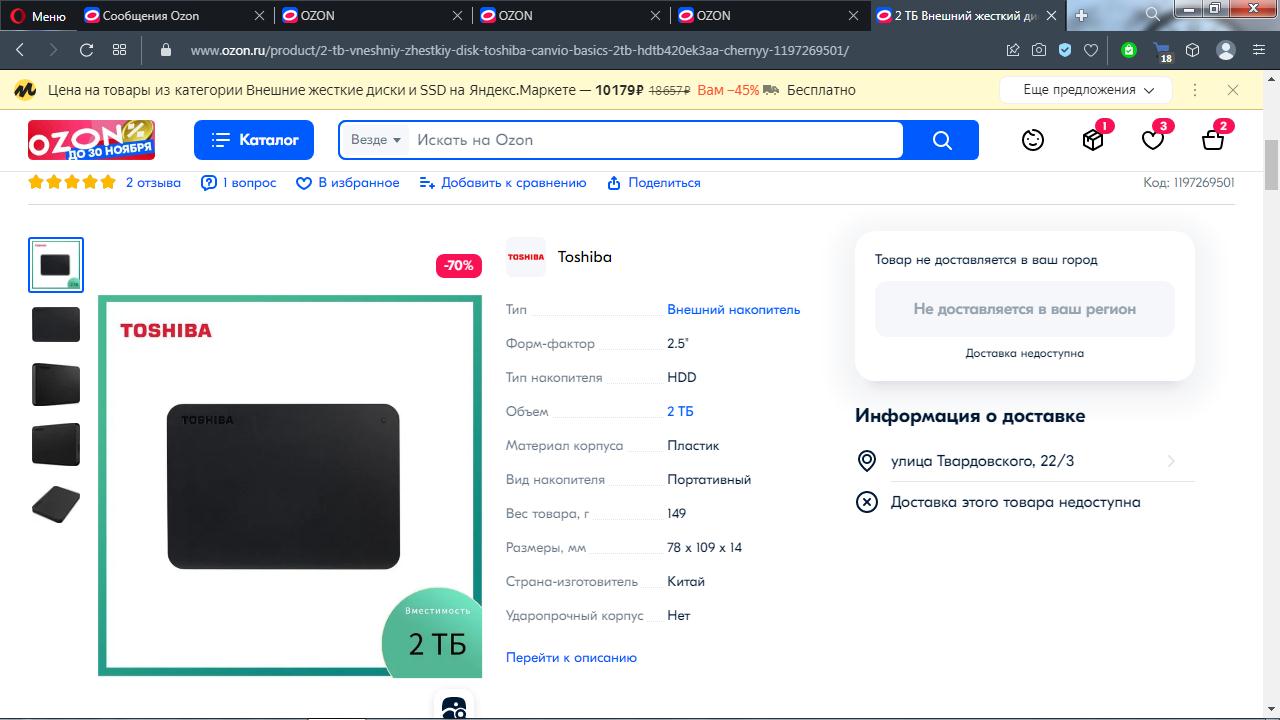The width and height of the screenshot is (1280, 720).
Task: Open the favorites heart in Ozon header
Action: [x=1153, y=140]
